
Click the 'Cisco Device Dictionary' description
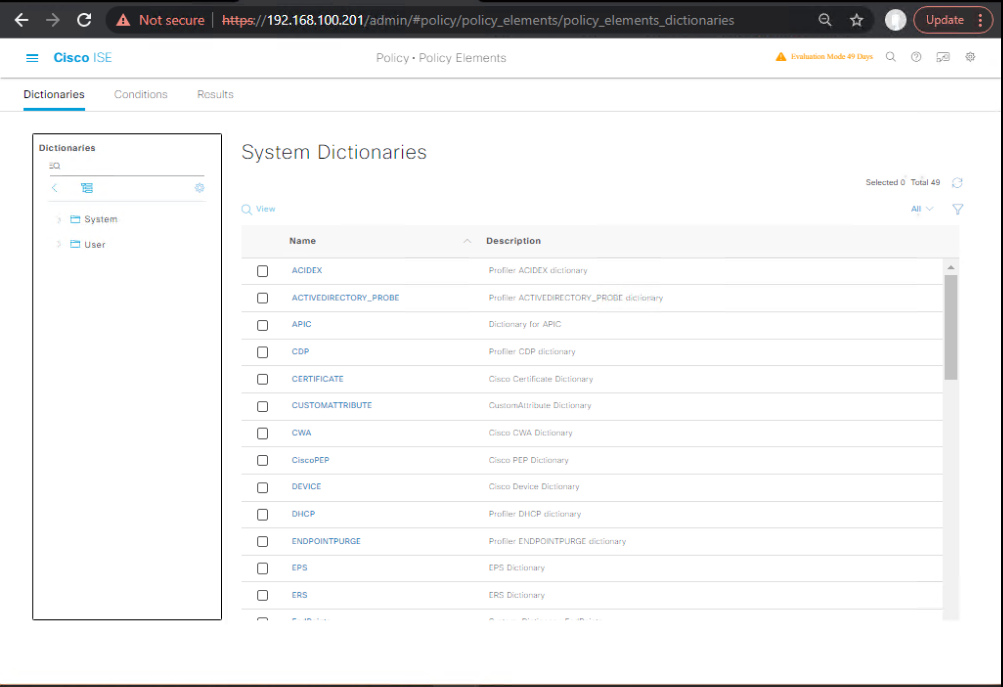pos(534,487)
